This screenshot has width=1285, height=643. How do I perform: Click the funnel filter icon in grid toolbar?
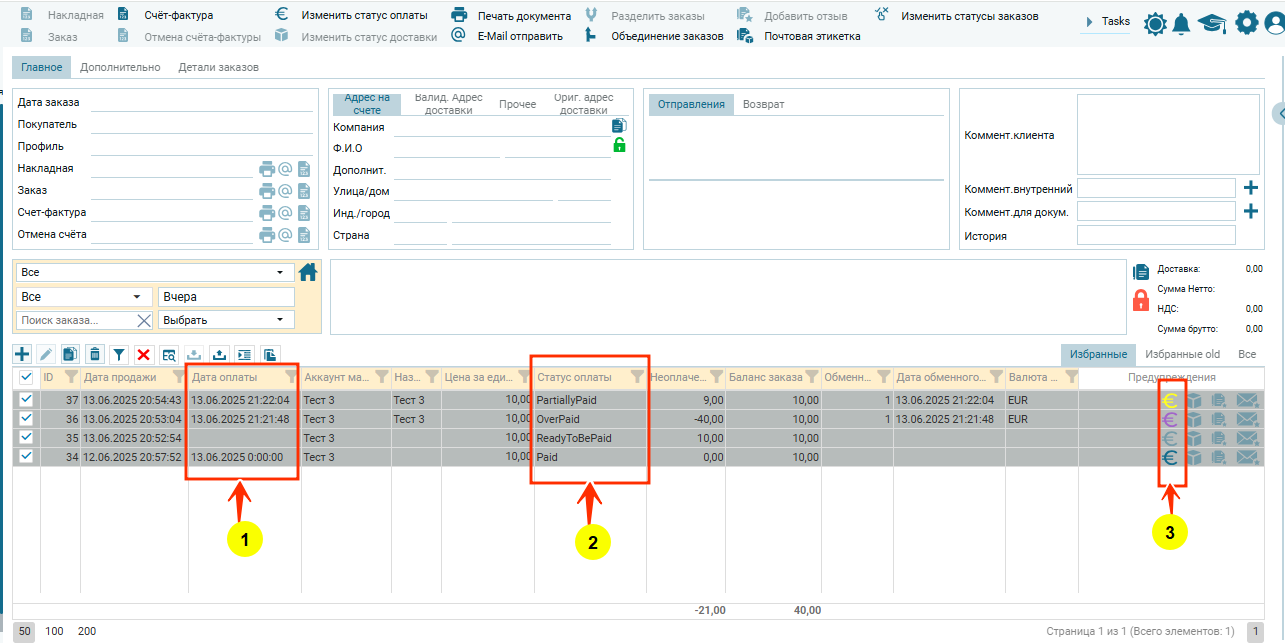(x=119, y=354)
